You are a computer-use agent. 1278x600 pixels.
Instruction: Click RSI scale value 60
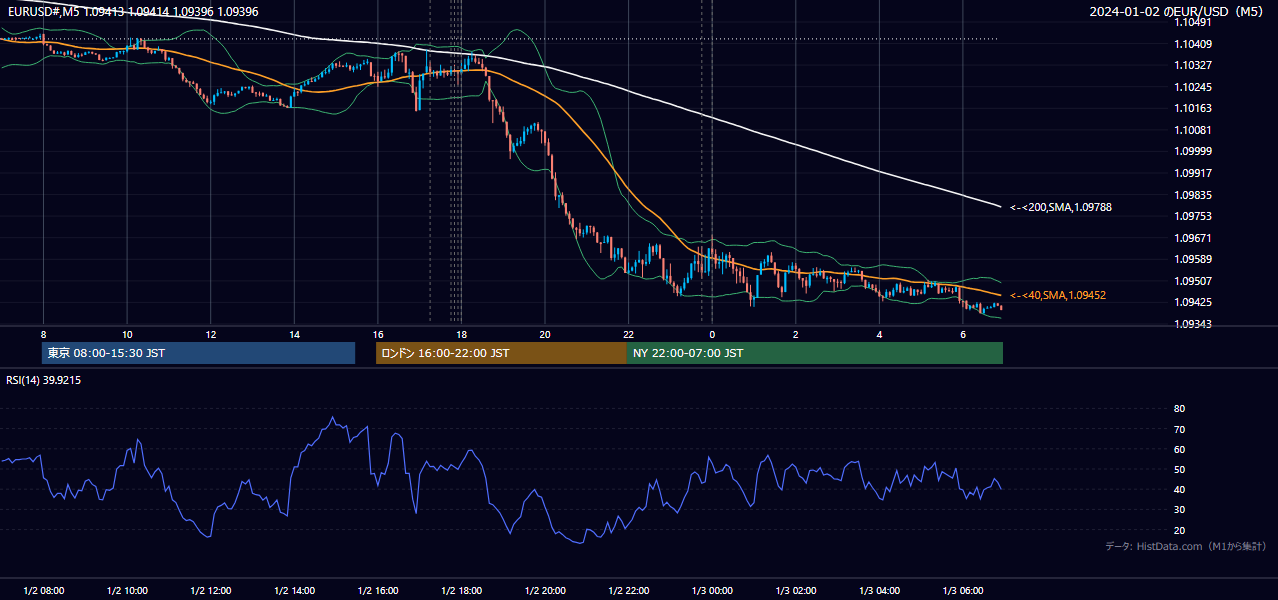coord(1180,449)
